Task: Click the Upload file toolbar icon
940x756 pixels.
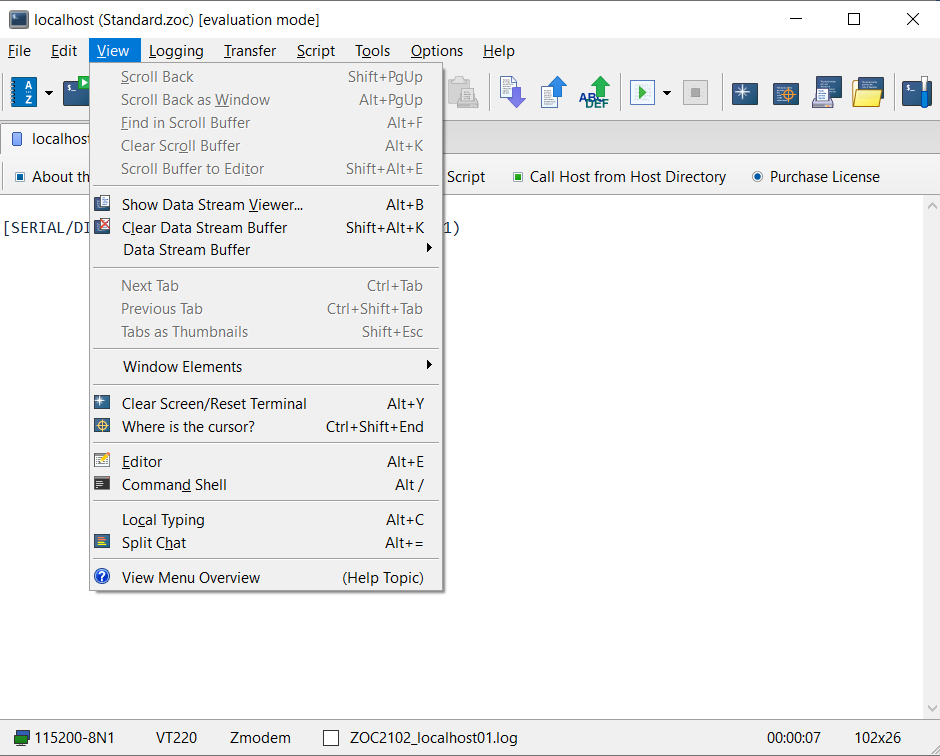Action: 553,92
